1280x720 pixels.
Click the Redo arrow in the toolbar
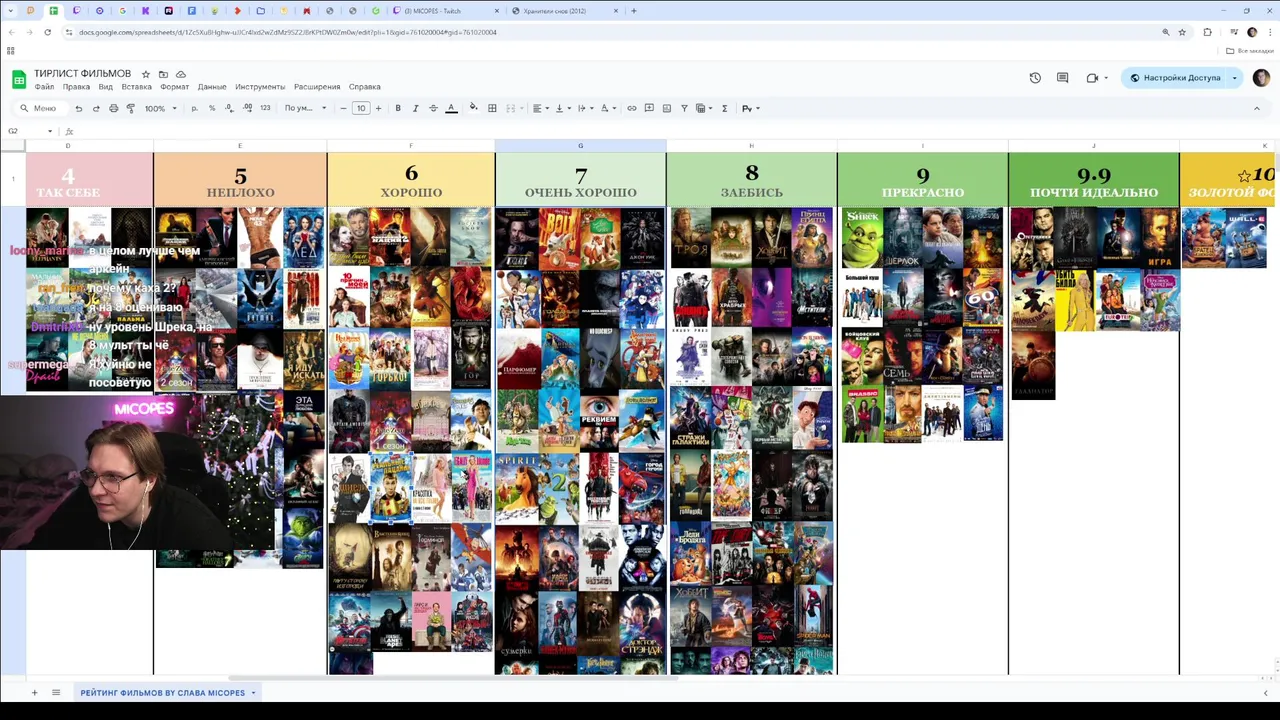(x=96, y=108)
